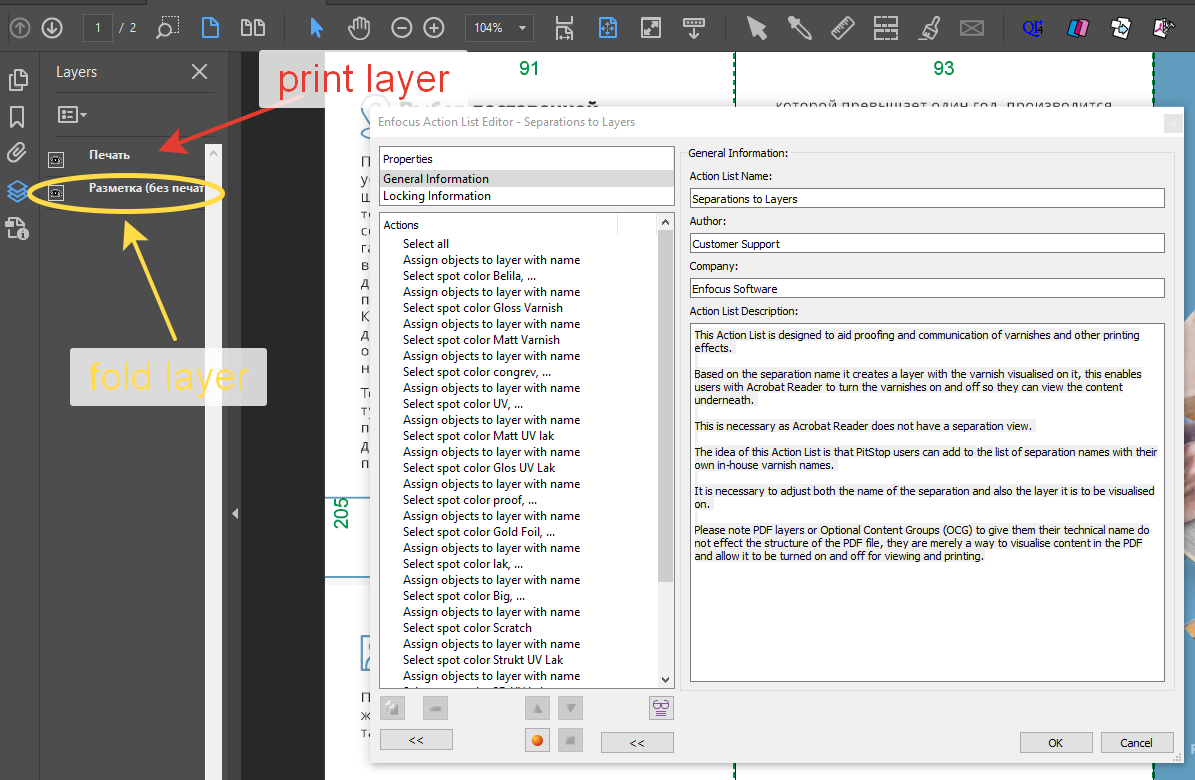Select the 'Select all' action

[425, 244]
